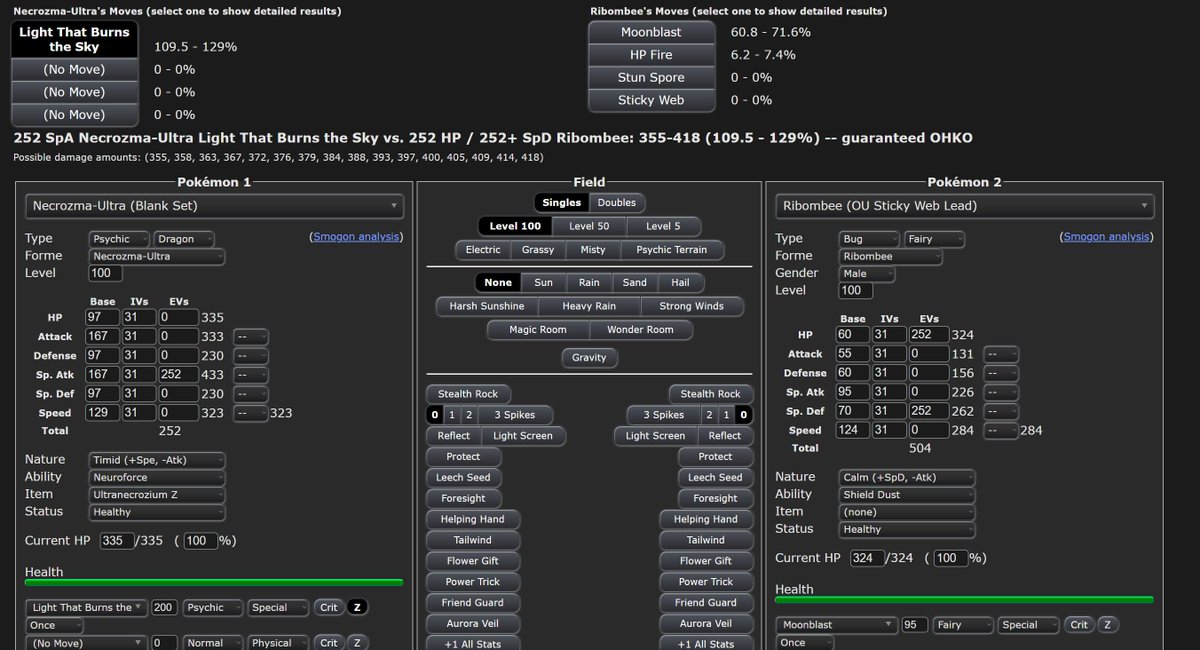Screen dimensions: 1200x650
Task: Open Necrozma-Ultra Status dropdown Healthy
Action: point(156,511)
